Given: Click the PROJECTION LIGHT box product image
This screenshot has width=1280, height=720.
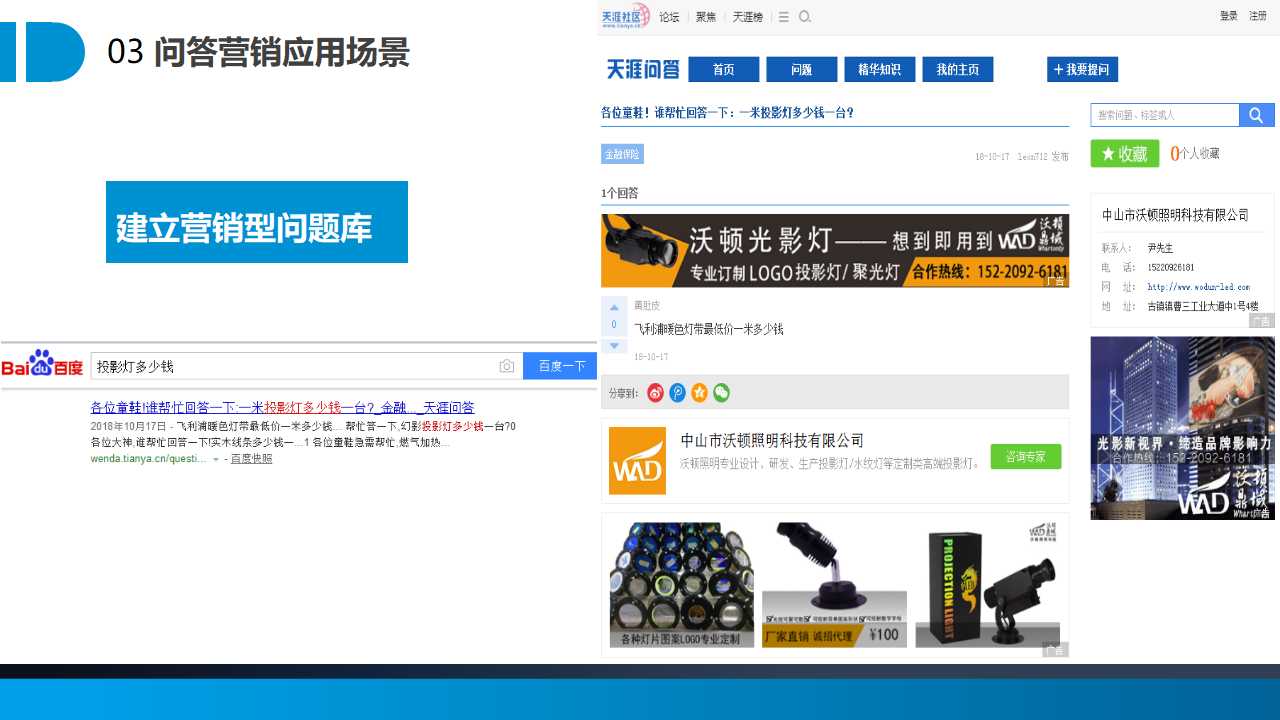Looking at the screenshot, I should click(x=987, y=585).
